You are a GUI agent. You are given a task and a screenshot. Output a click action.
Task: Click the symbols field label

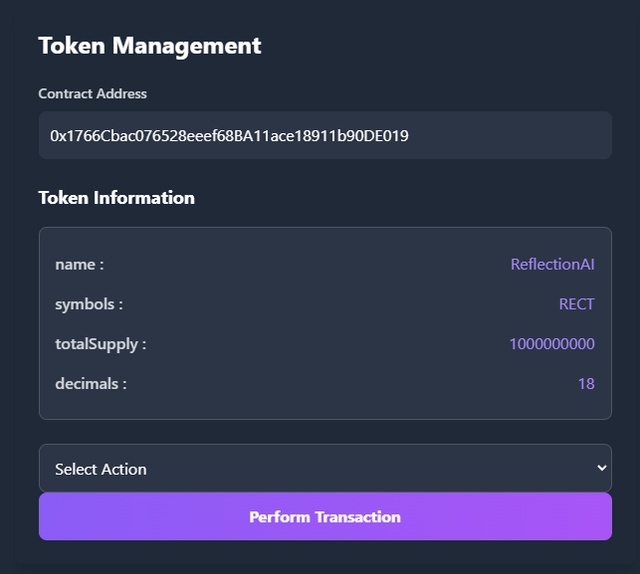point(89,304)
